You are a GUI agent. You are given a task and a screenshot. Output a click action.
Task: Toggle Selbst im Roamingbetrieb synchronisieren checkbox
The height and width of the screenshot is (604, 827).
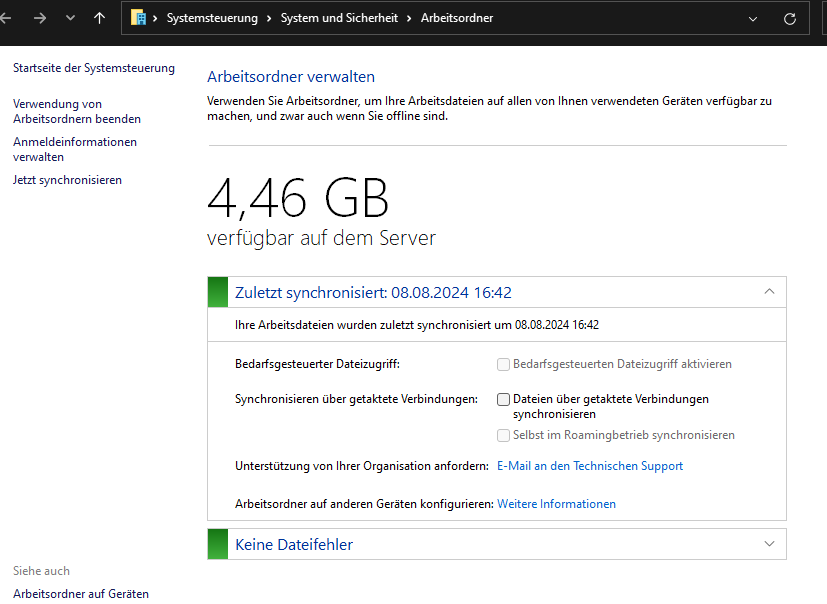tap(503, 435)
